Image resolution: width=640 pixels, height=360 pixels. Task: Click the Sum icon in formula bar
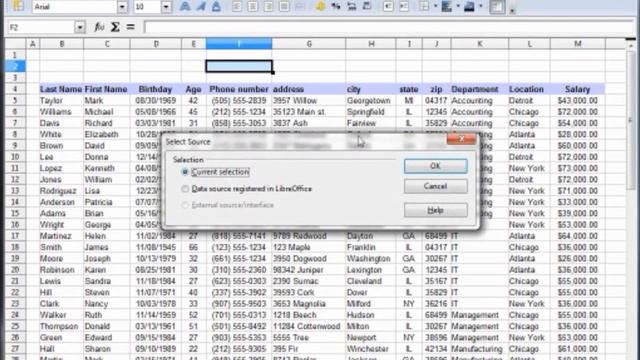(x=115, y=27)
